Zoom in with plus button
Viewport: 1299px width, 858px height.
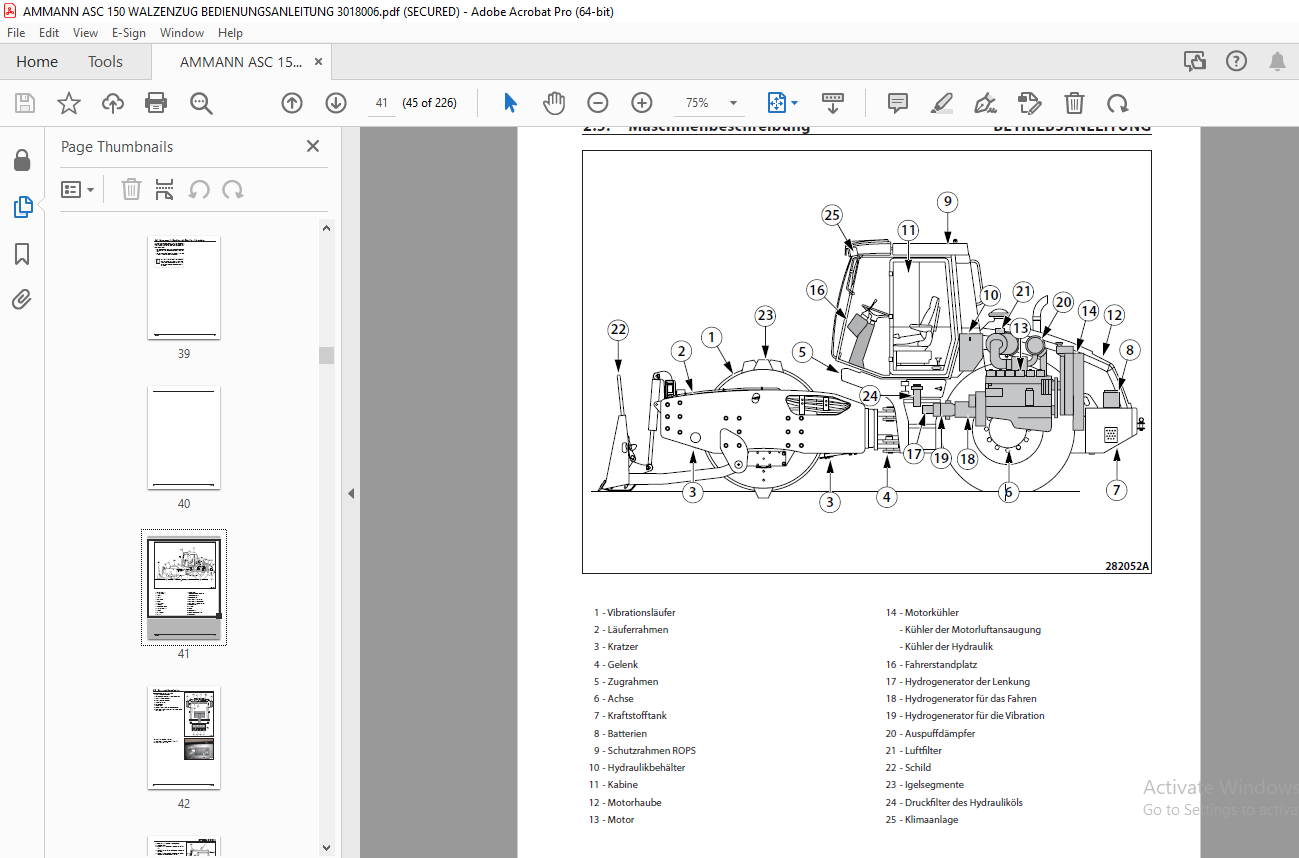[x=641, y=103]
